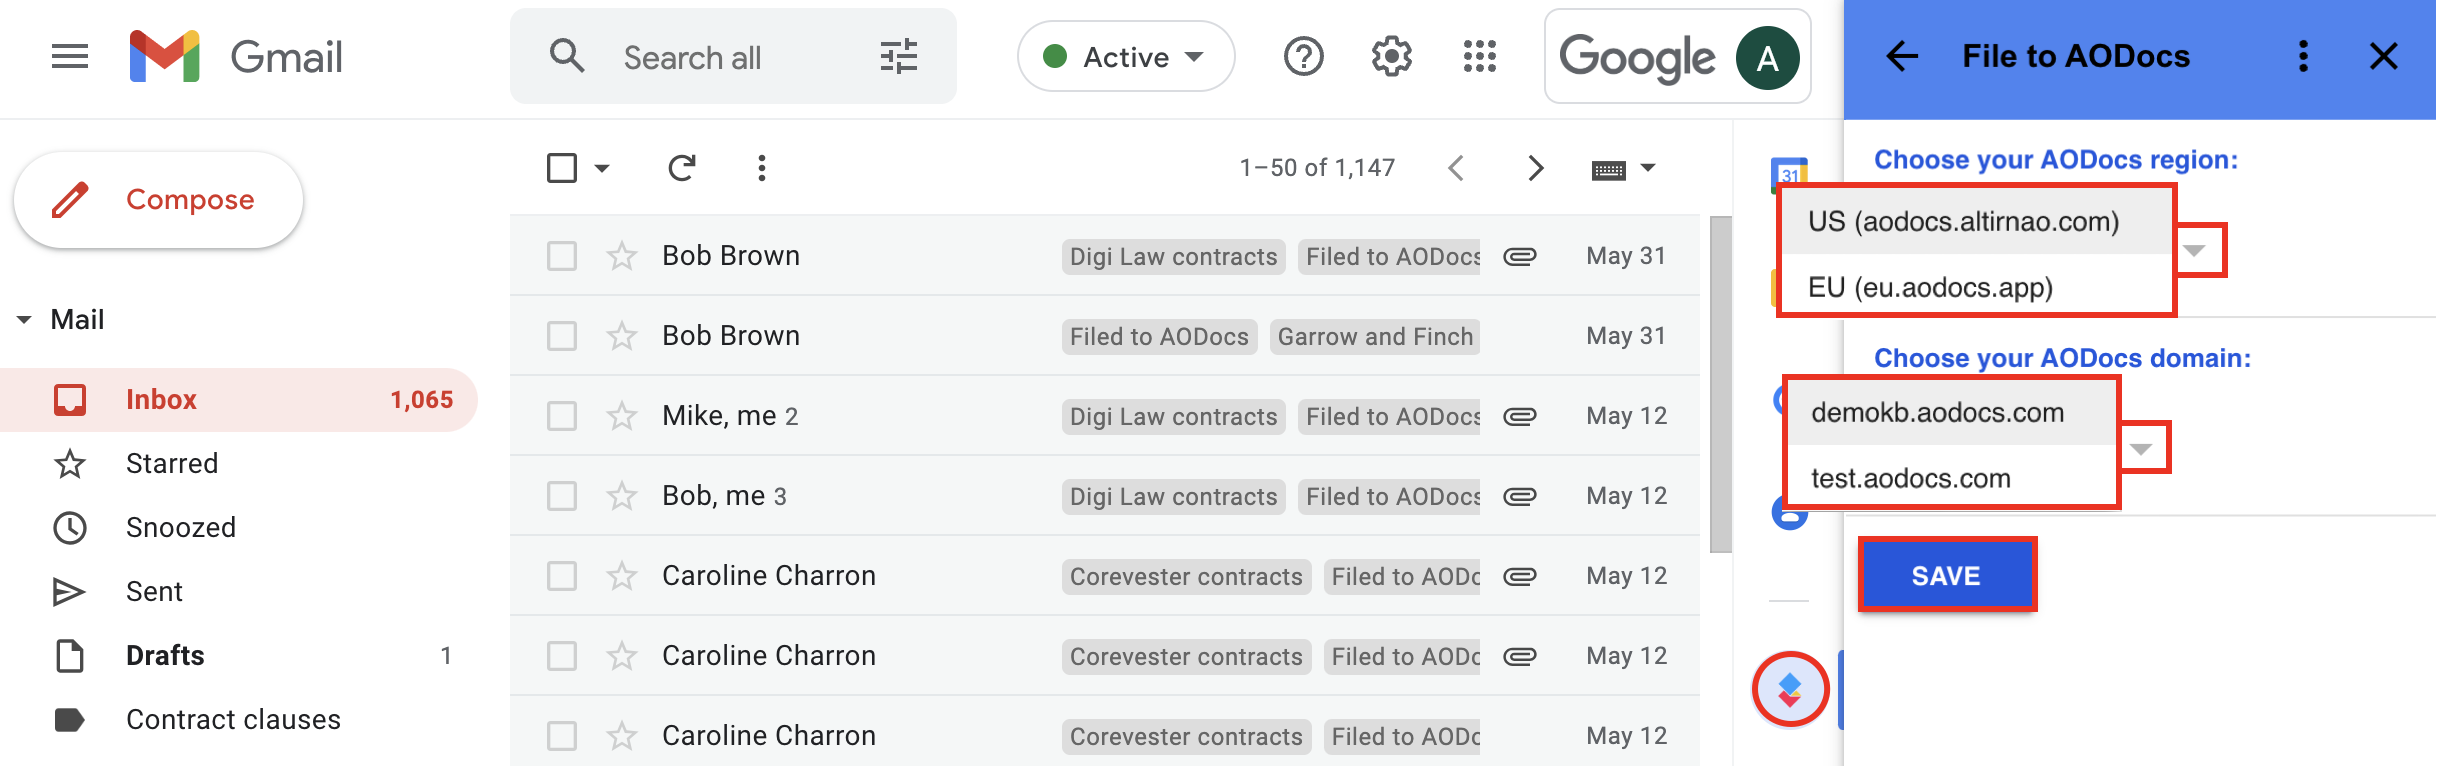Refresh the inbox list
2438x766 pixels.
(x=681, y=168)
